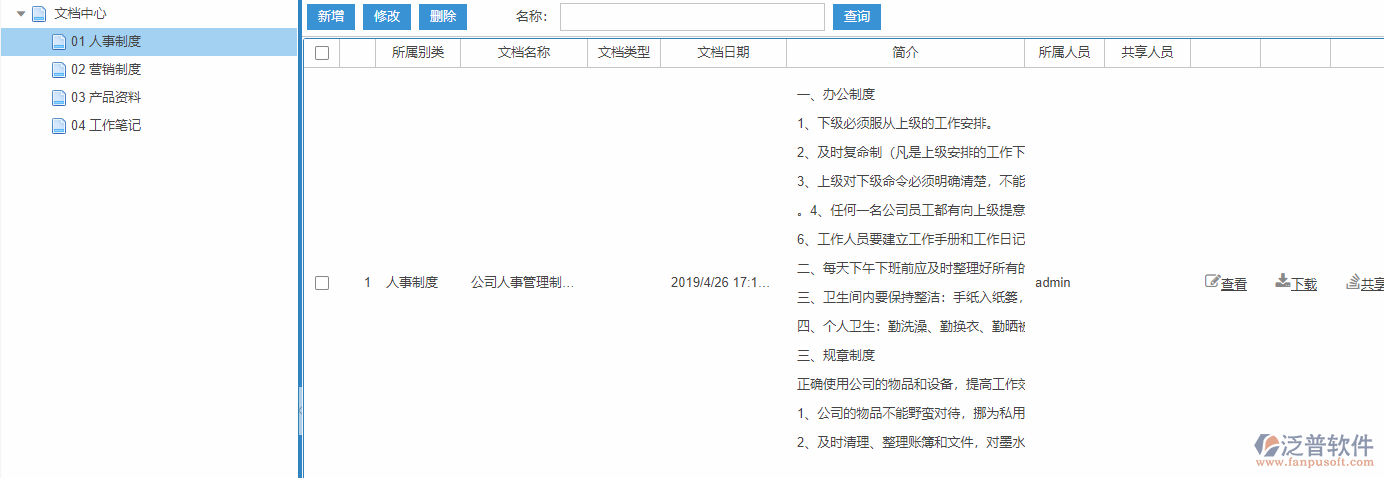Click the 文档中心 root folder icon

[39, 14]
